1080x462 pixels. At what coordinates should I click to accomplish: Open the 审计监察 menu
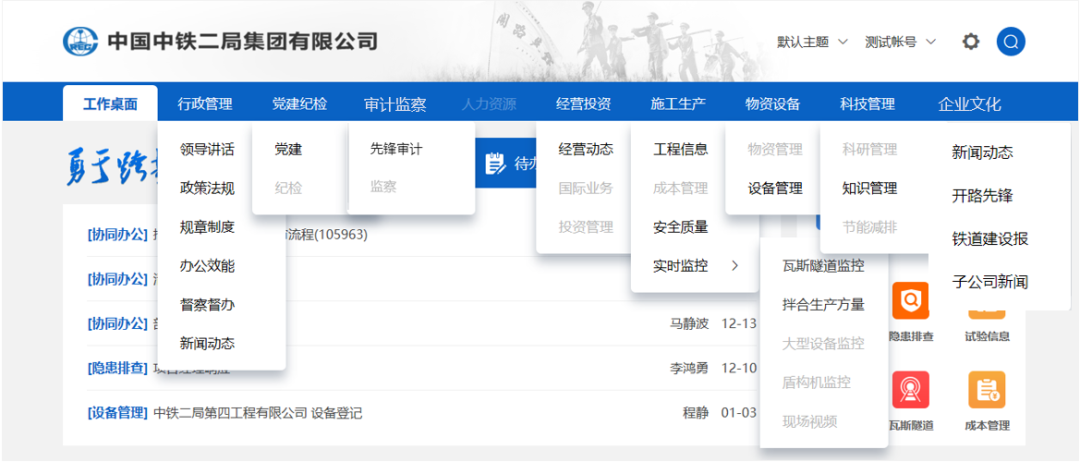(395, 105)
